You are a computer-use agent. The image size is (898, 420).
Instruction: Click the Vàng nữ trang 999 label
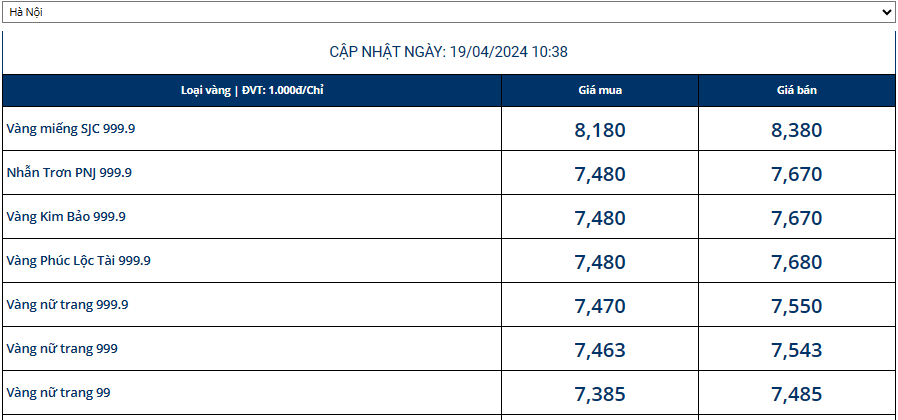click(62, 349)
